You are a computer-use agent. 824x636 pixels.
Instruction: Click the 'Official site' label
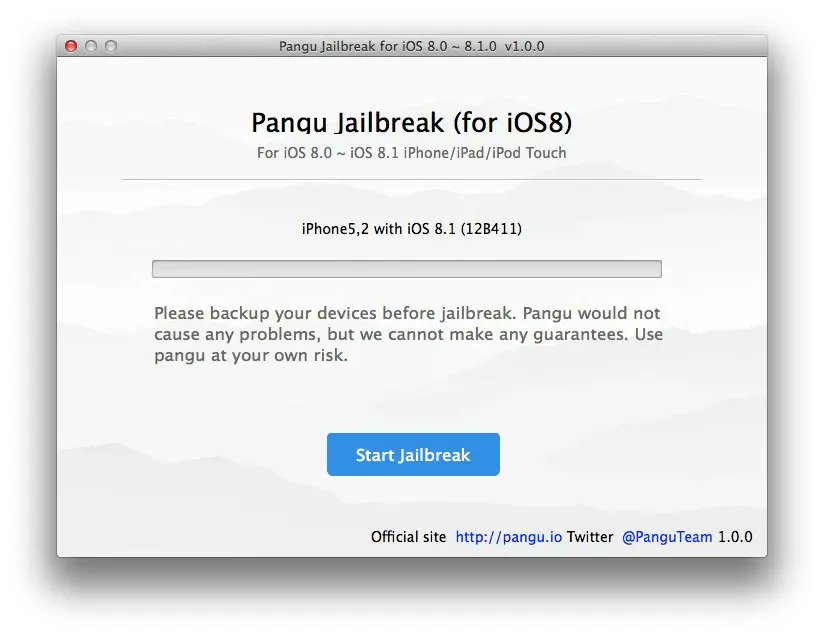(408, 537)
